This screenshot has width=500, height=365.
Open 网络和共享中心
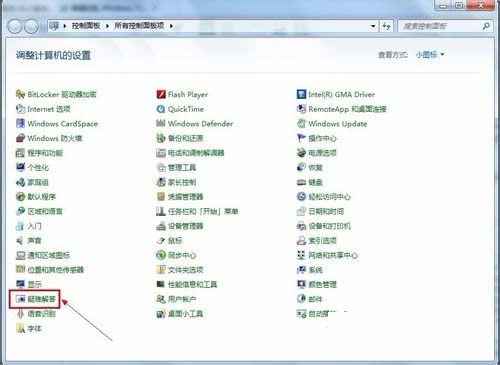[x=327, y=255]
